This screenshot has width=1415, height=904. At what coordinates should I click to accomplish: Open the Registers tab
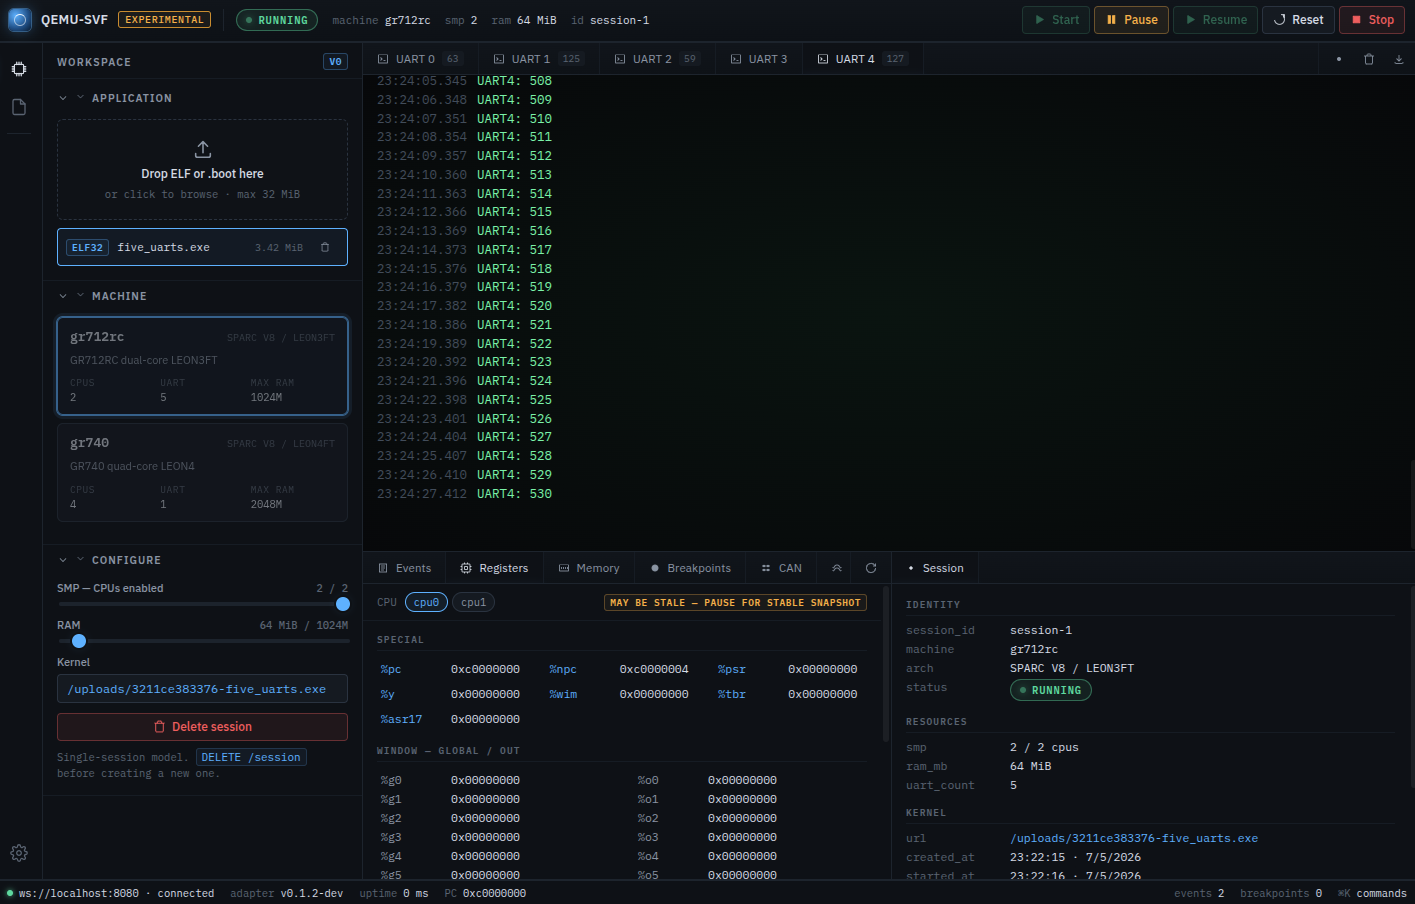(494, 568)
